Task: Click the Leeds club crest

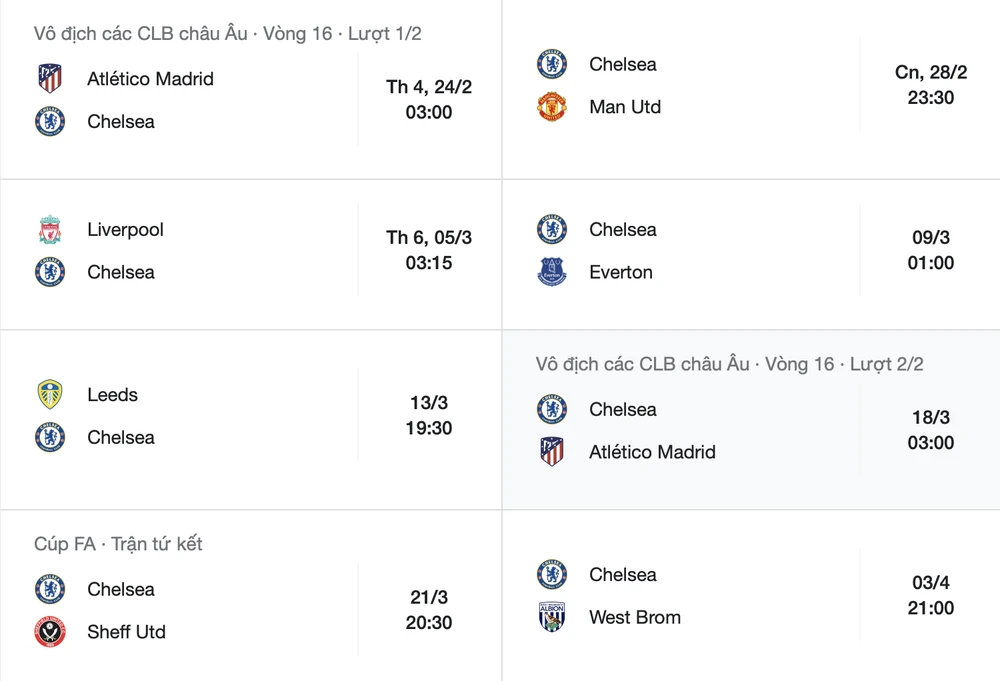Action: coord(50,395)
